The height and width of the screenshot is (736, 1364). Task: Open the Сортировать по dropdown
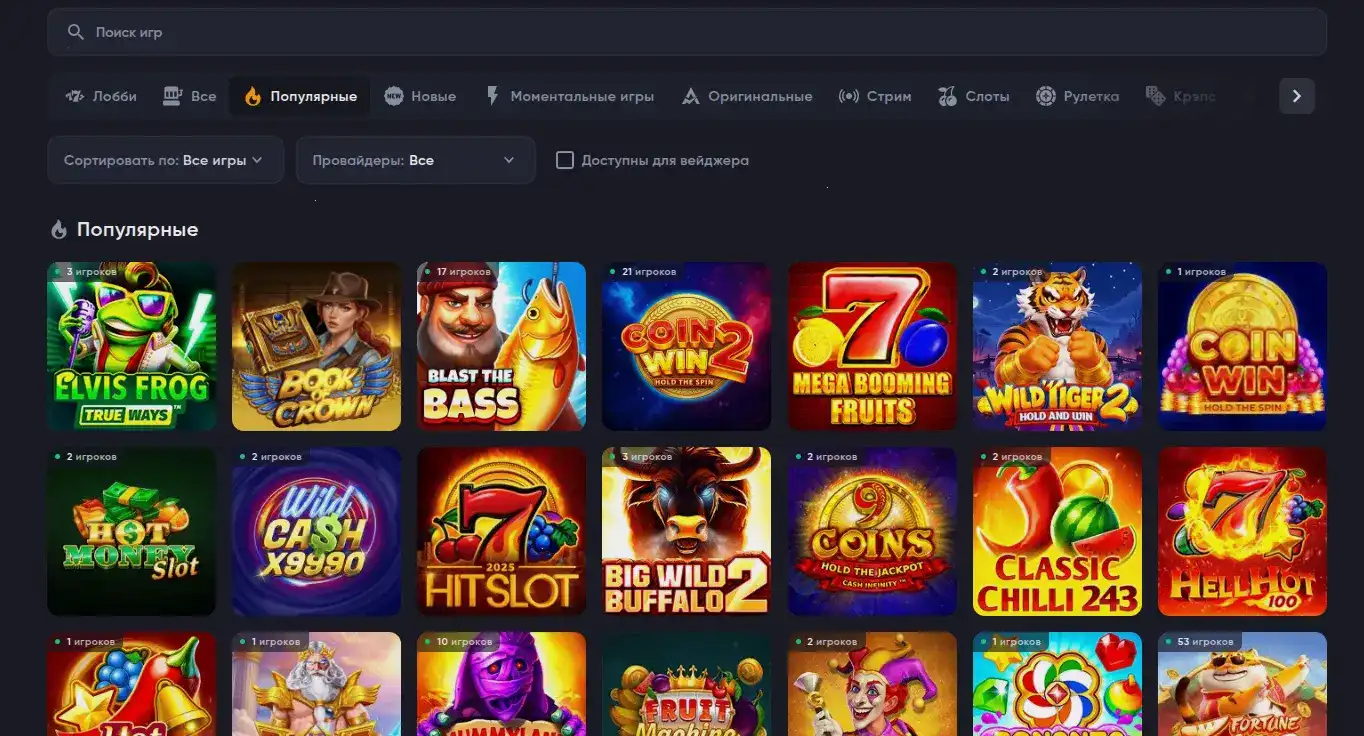click(165, 159)
